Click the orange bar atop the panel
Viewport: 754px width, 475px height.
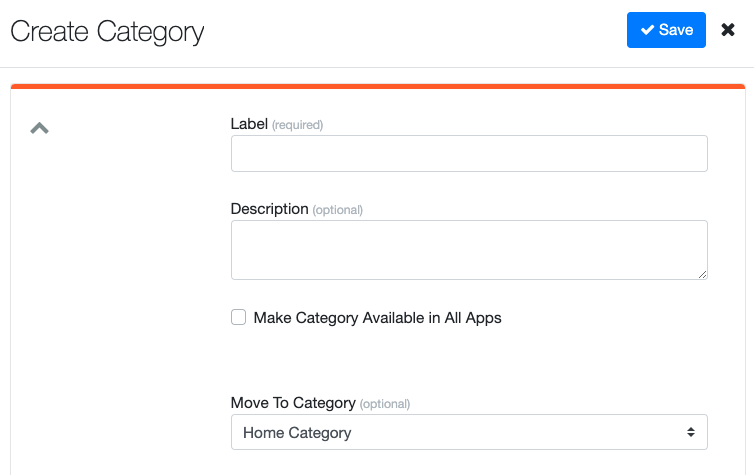point(377,86)
